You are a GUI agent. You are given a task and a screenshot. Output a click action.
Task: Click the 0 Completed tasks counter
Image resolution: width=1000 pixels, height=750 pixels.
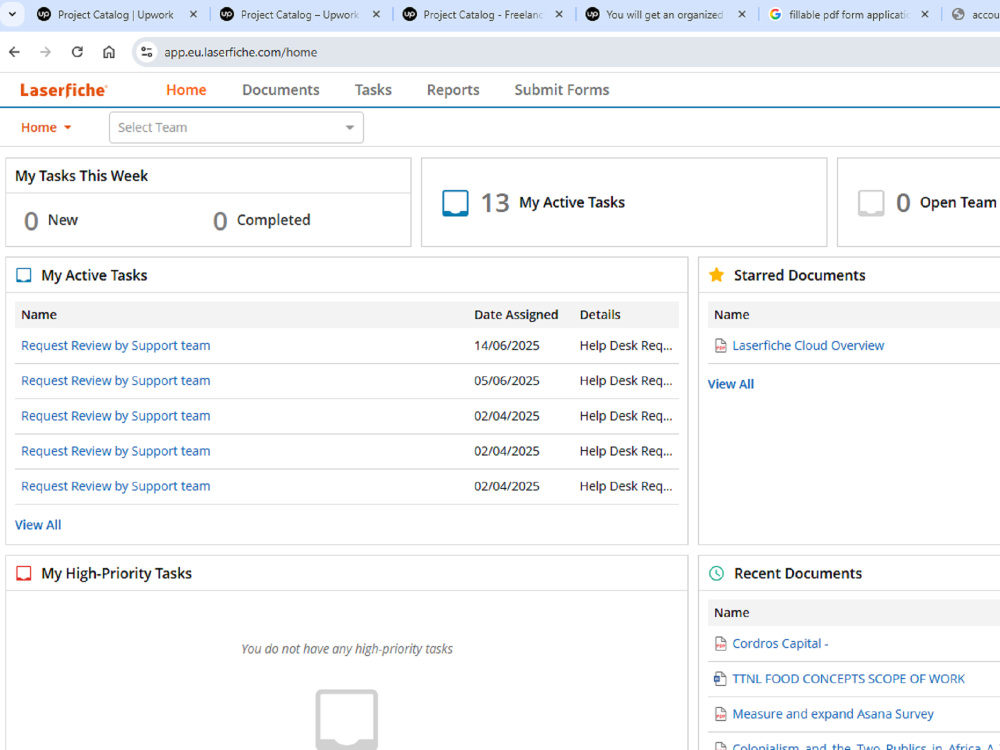(261, 221)
